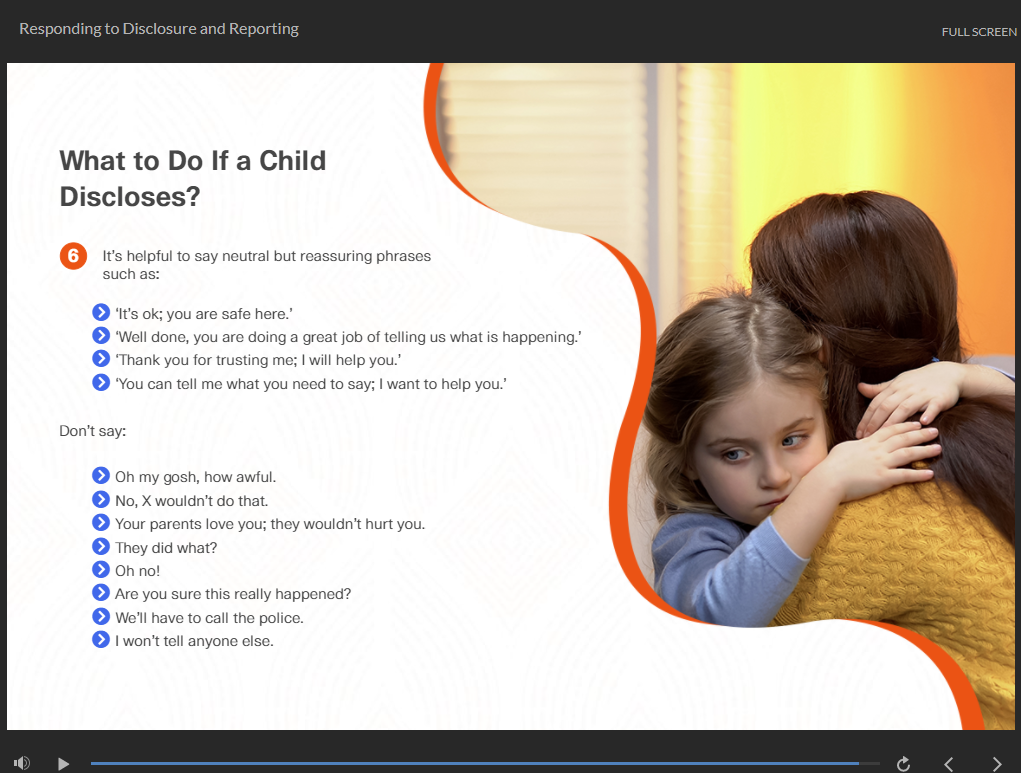Click the text Are you sure this really happened?

coord(233,595)
